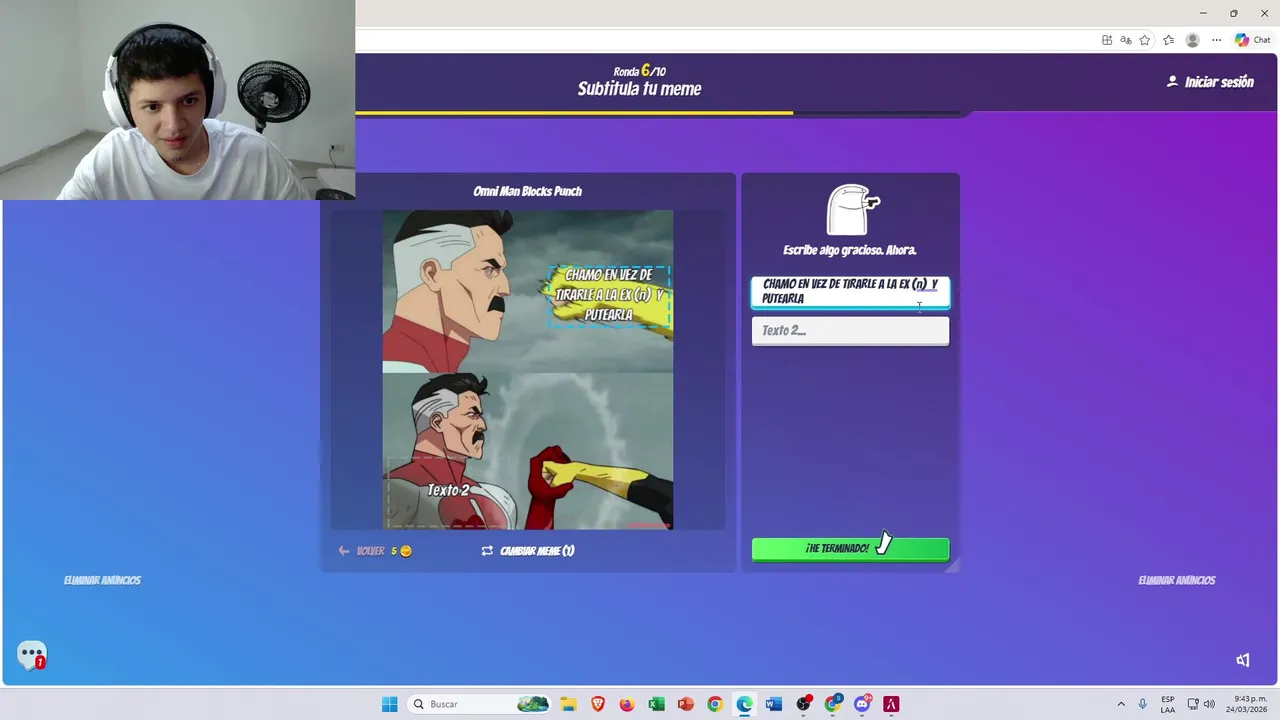Open network and volume quick settings
Screen dimensions: 1280x720
coord(1201,704)
